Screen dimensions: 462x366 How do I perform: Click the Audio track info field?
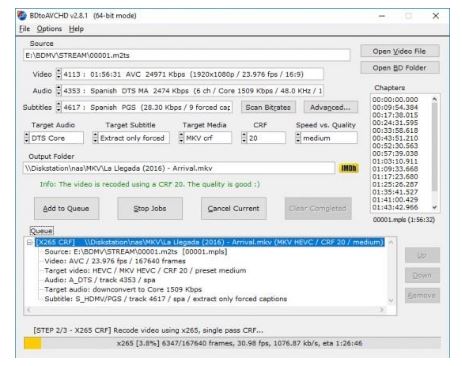[x=192, y=91]
